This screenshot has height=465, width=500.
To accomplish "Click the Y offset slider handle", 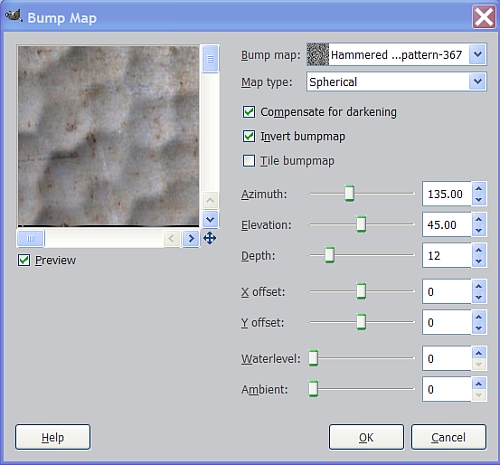I will click(361, 322).
